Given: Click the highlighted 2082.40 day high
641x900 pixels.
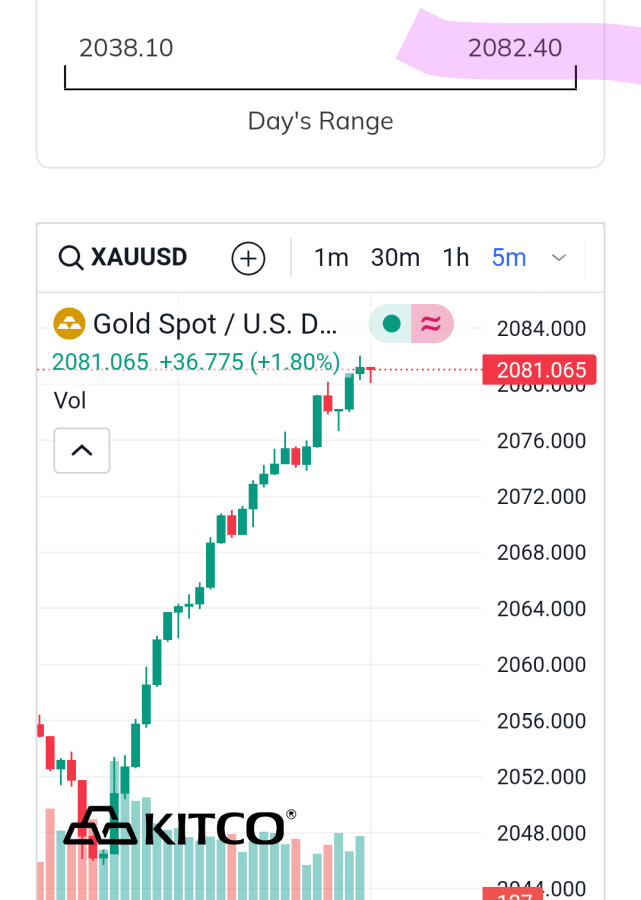Looking at the screenshot, I should click(514, 47).
